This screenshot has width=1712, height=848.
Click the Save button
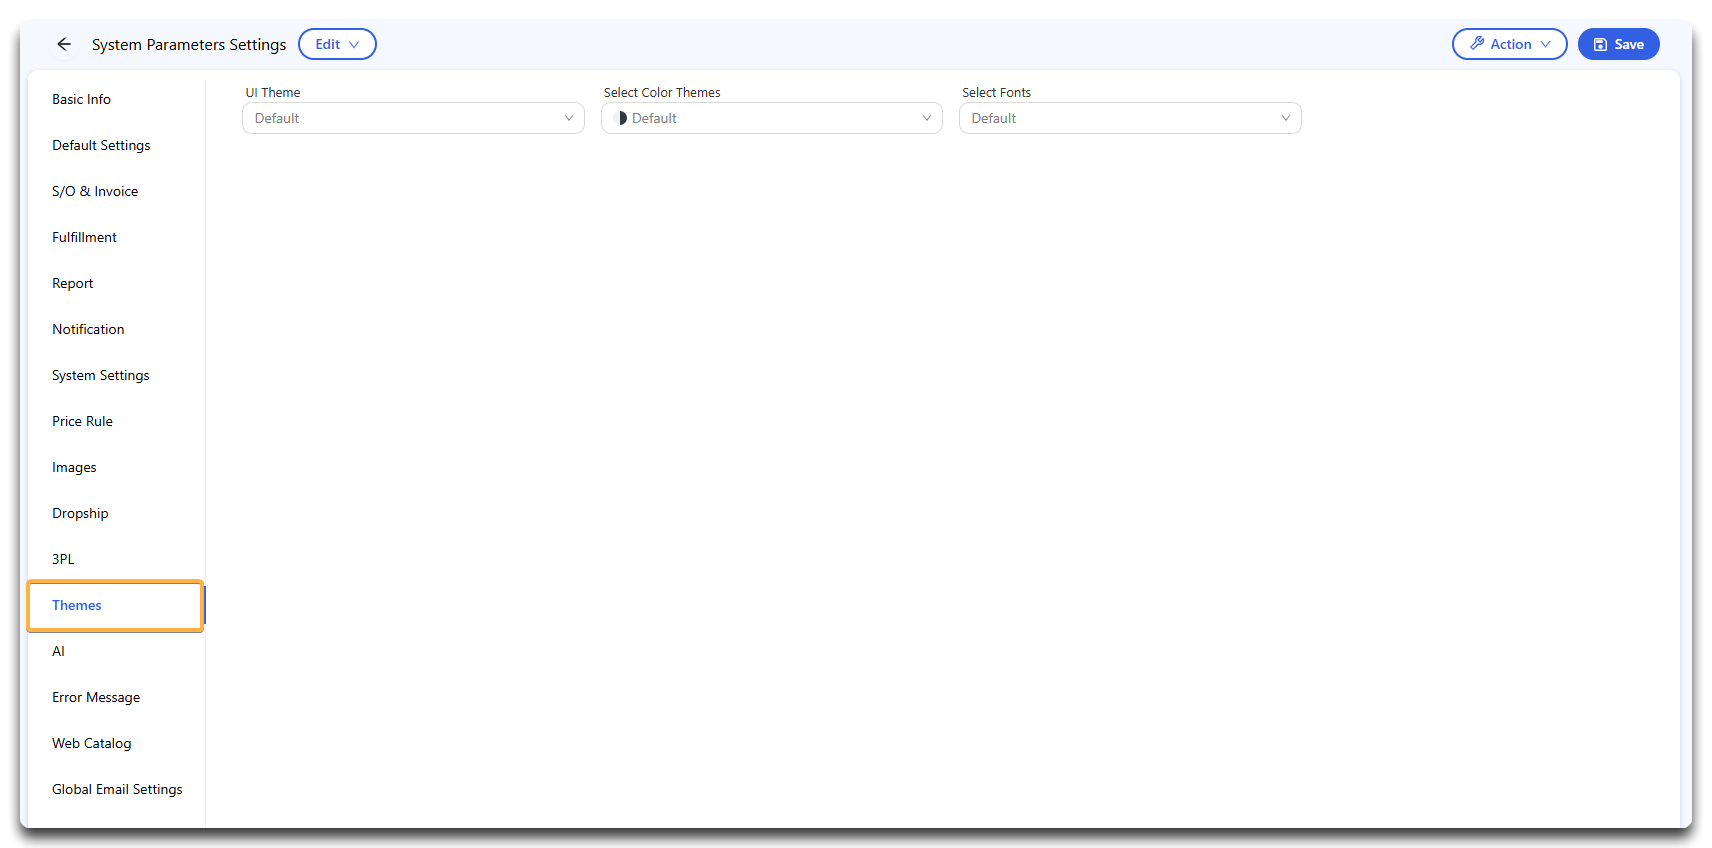pos(1618,44)
